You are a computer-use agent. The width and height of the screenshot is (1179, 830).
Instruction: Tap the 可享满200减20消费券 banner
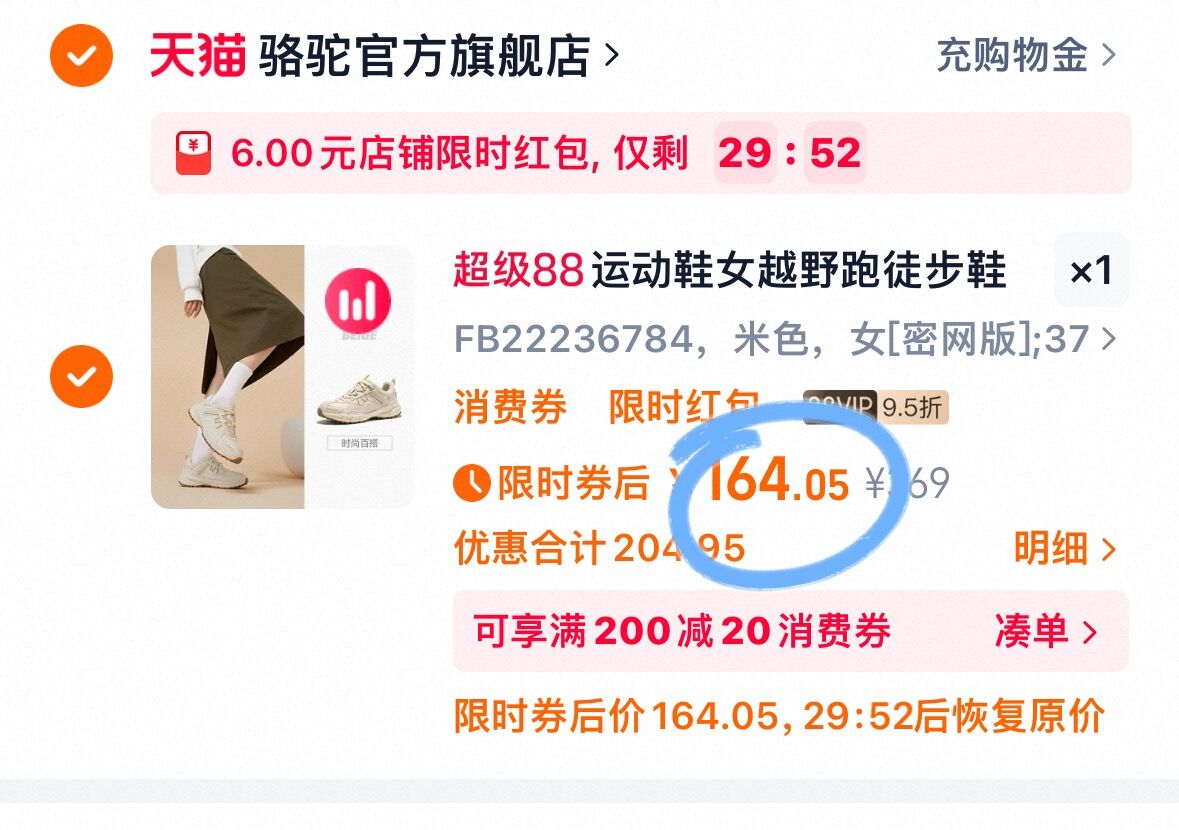(x=790, y=631)
